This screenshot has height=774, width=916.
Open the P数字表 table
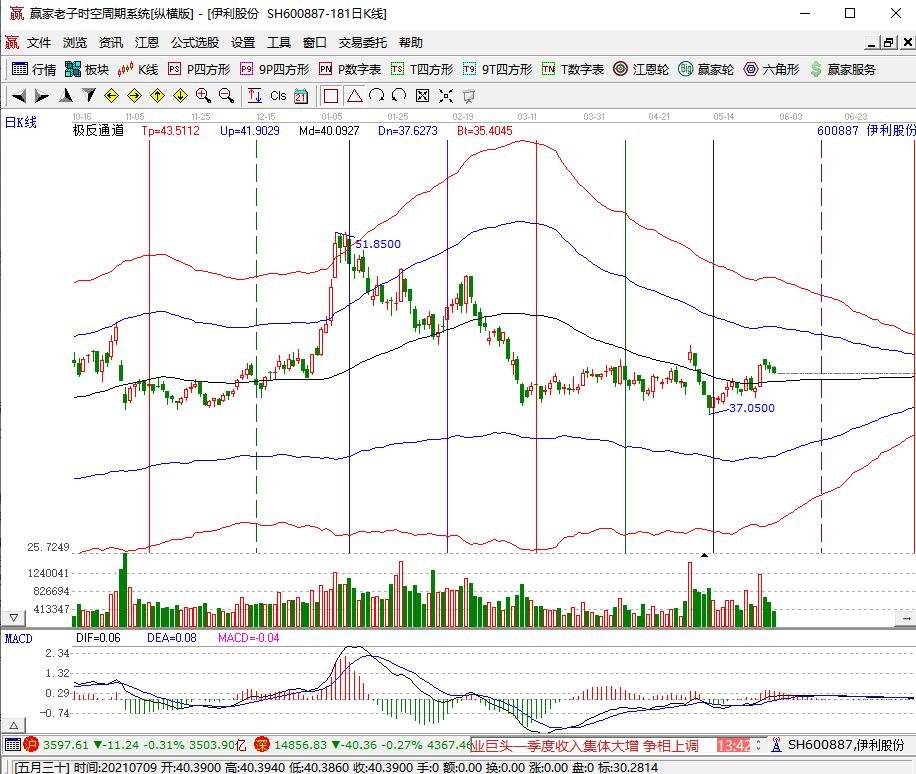point(350,70)
